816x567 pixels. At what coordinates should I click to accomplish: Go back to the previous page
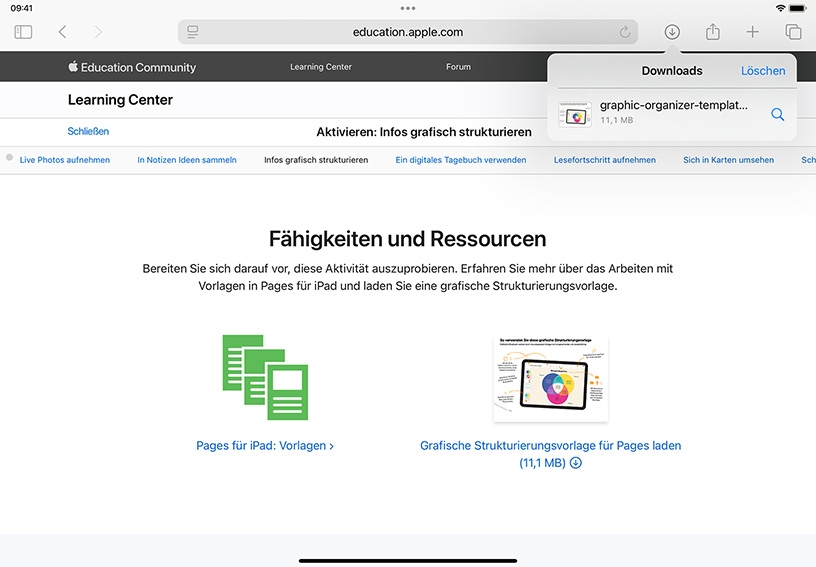pyautogui.click(x=62, y=32)
